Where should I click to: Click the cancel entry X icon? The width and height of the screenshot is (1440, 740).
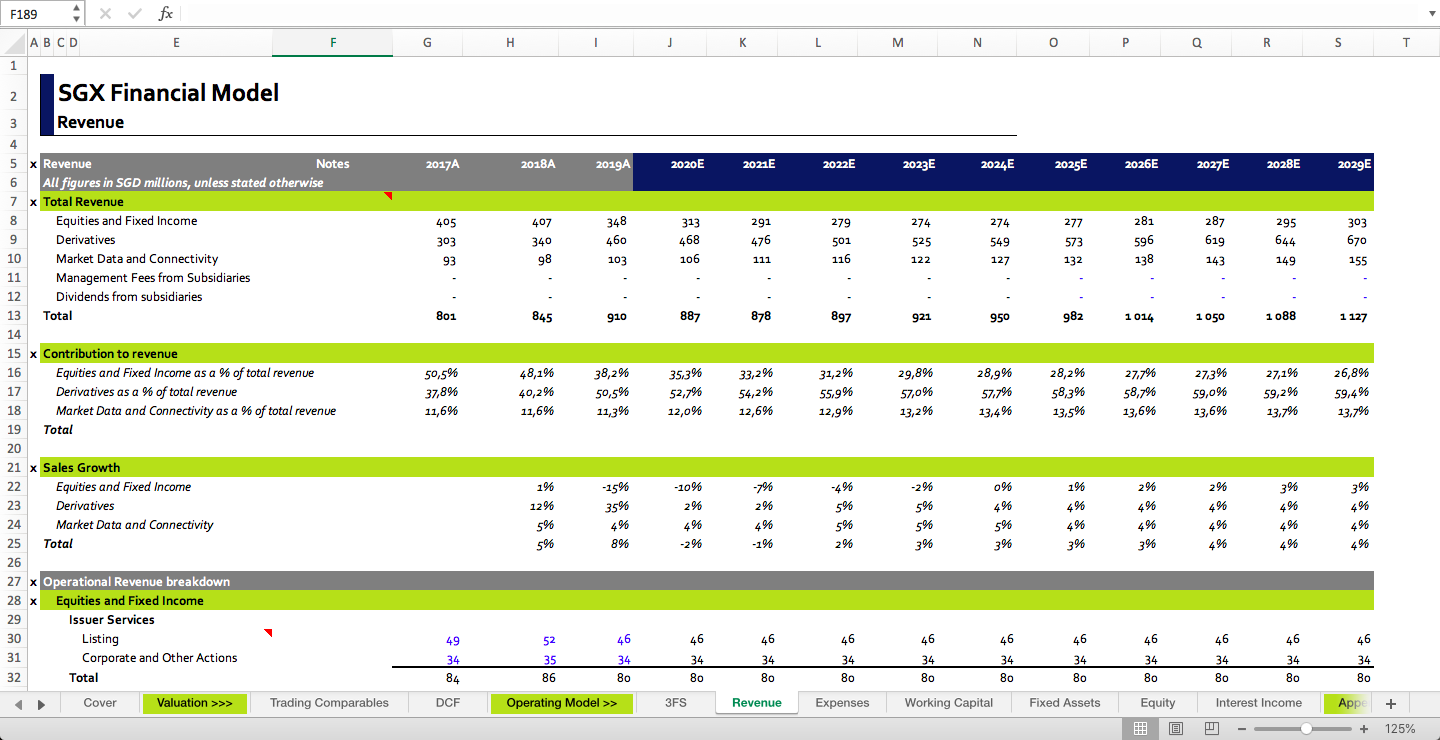pos(106,14)
